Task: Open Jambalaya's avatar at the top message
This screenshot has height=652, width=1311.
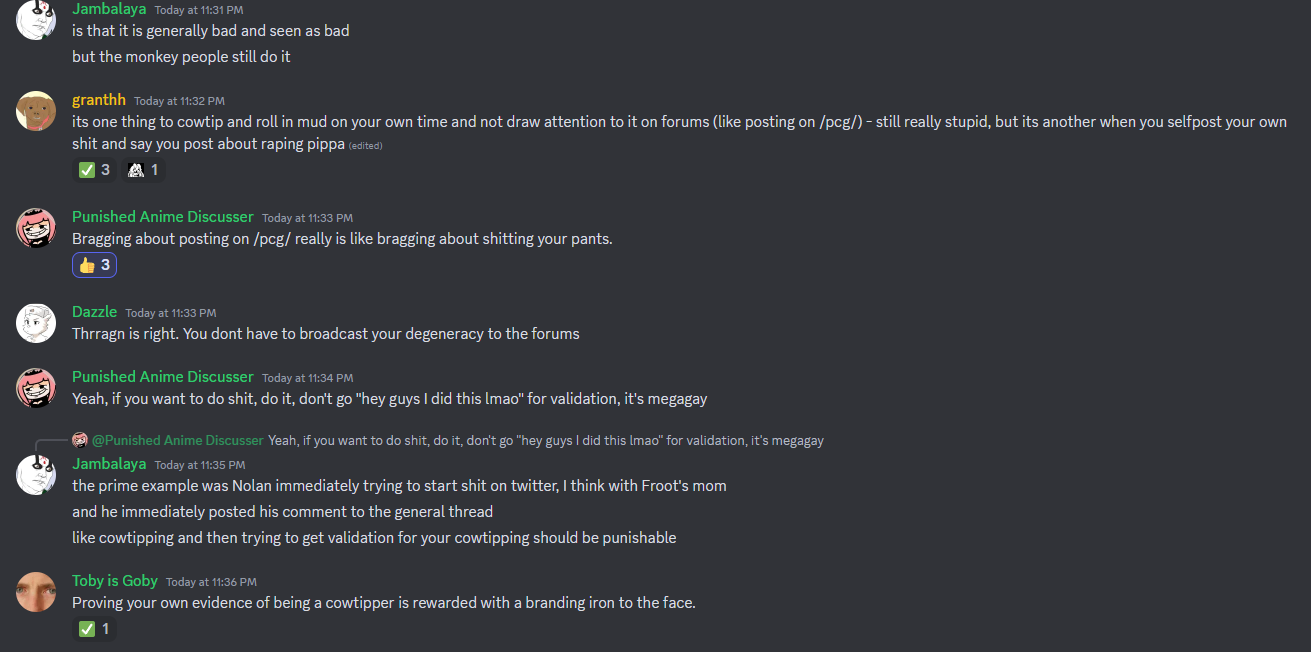Action: click(36, 19)
